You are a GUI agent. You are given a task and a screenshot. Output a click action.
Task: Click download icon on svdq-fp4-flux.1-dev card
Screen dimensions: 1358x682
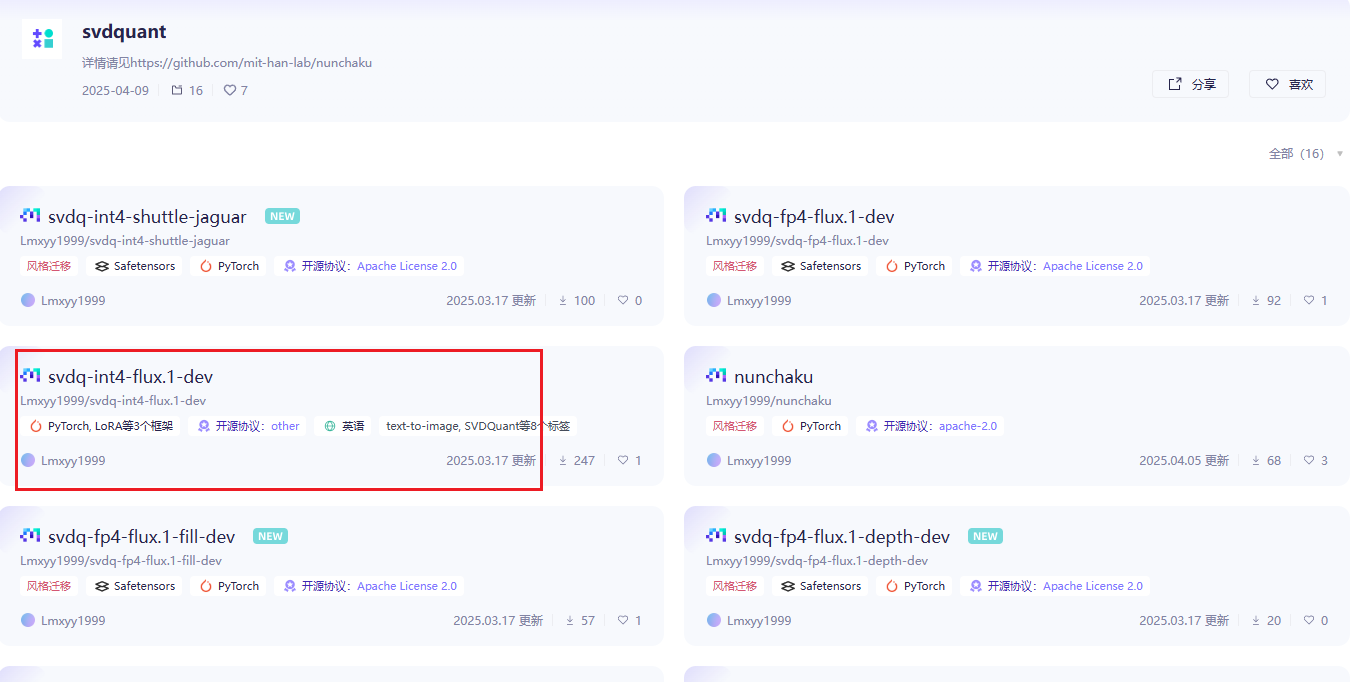point(1256,301)
